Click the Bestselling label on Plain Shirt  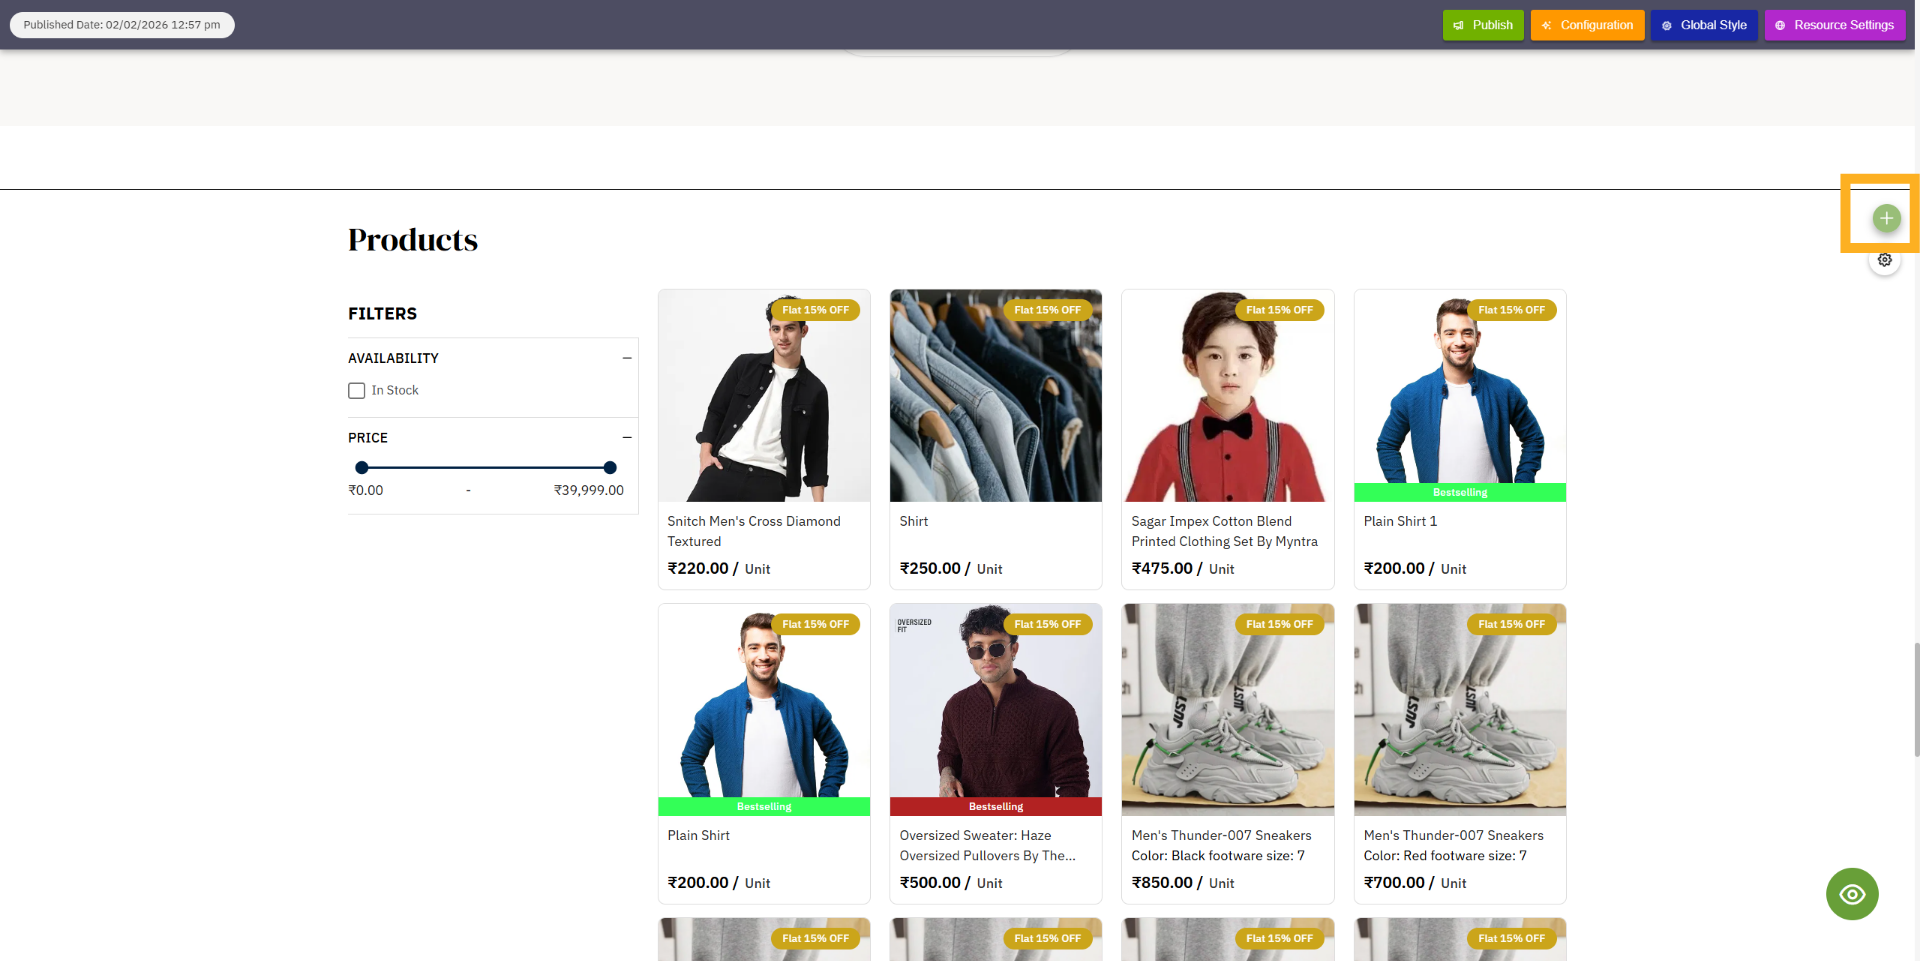764,806
